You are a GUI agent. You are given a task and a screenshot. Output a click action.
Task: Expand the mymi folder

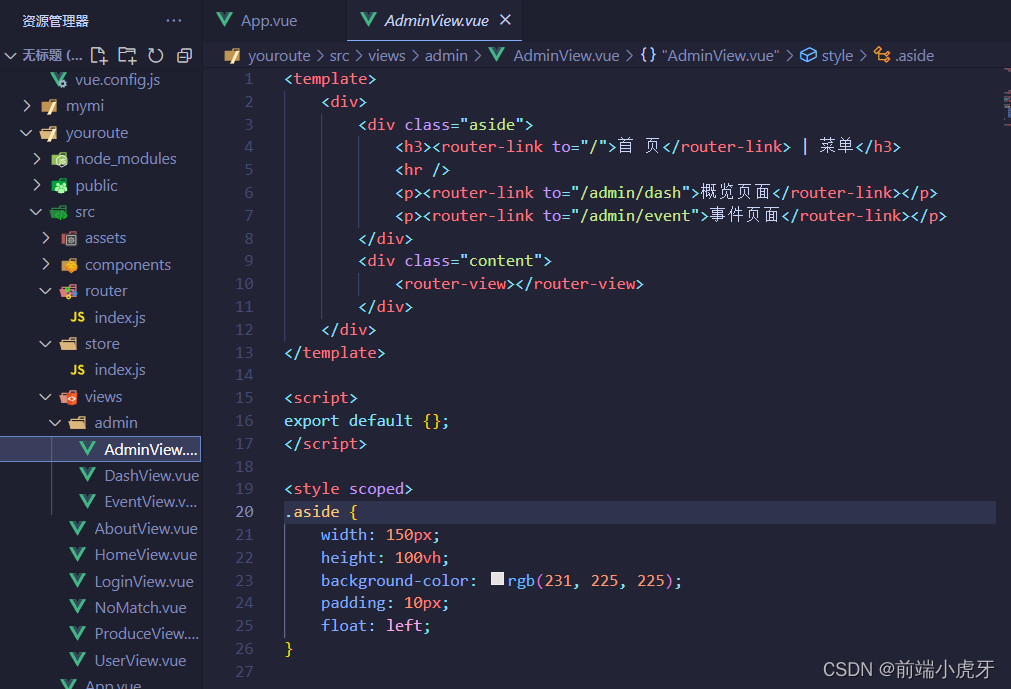click(26, 106)
